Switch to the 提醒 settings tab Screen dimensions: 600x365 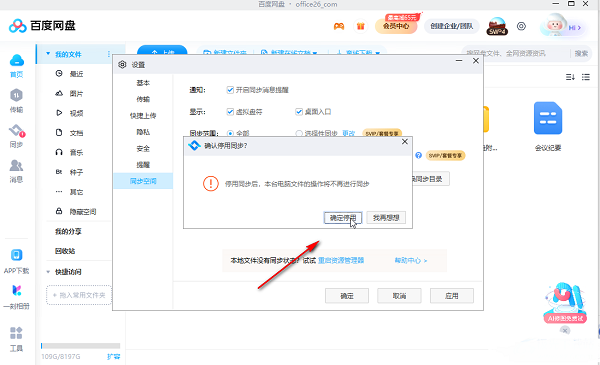click(143, 165)
